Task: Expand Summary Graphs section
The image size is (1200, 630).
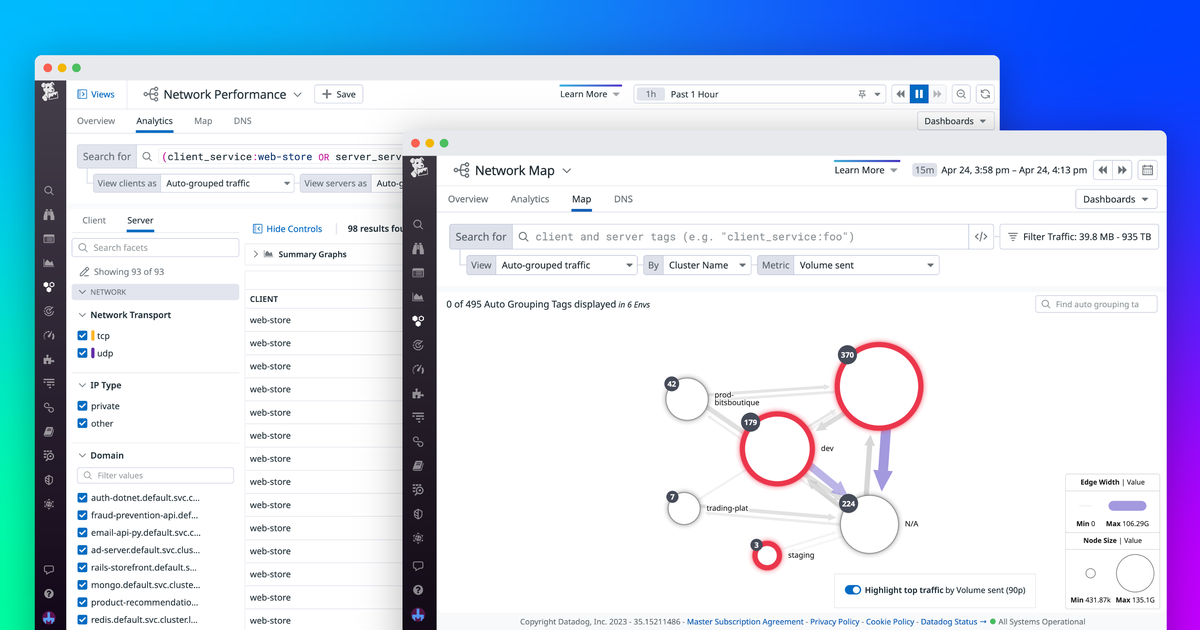Action: (x=256, y=254)
